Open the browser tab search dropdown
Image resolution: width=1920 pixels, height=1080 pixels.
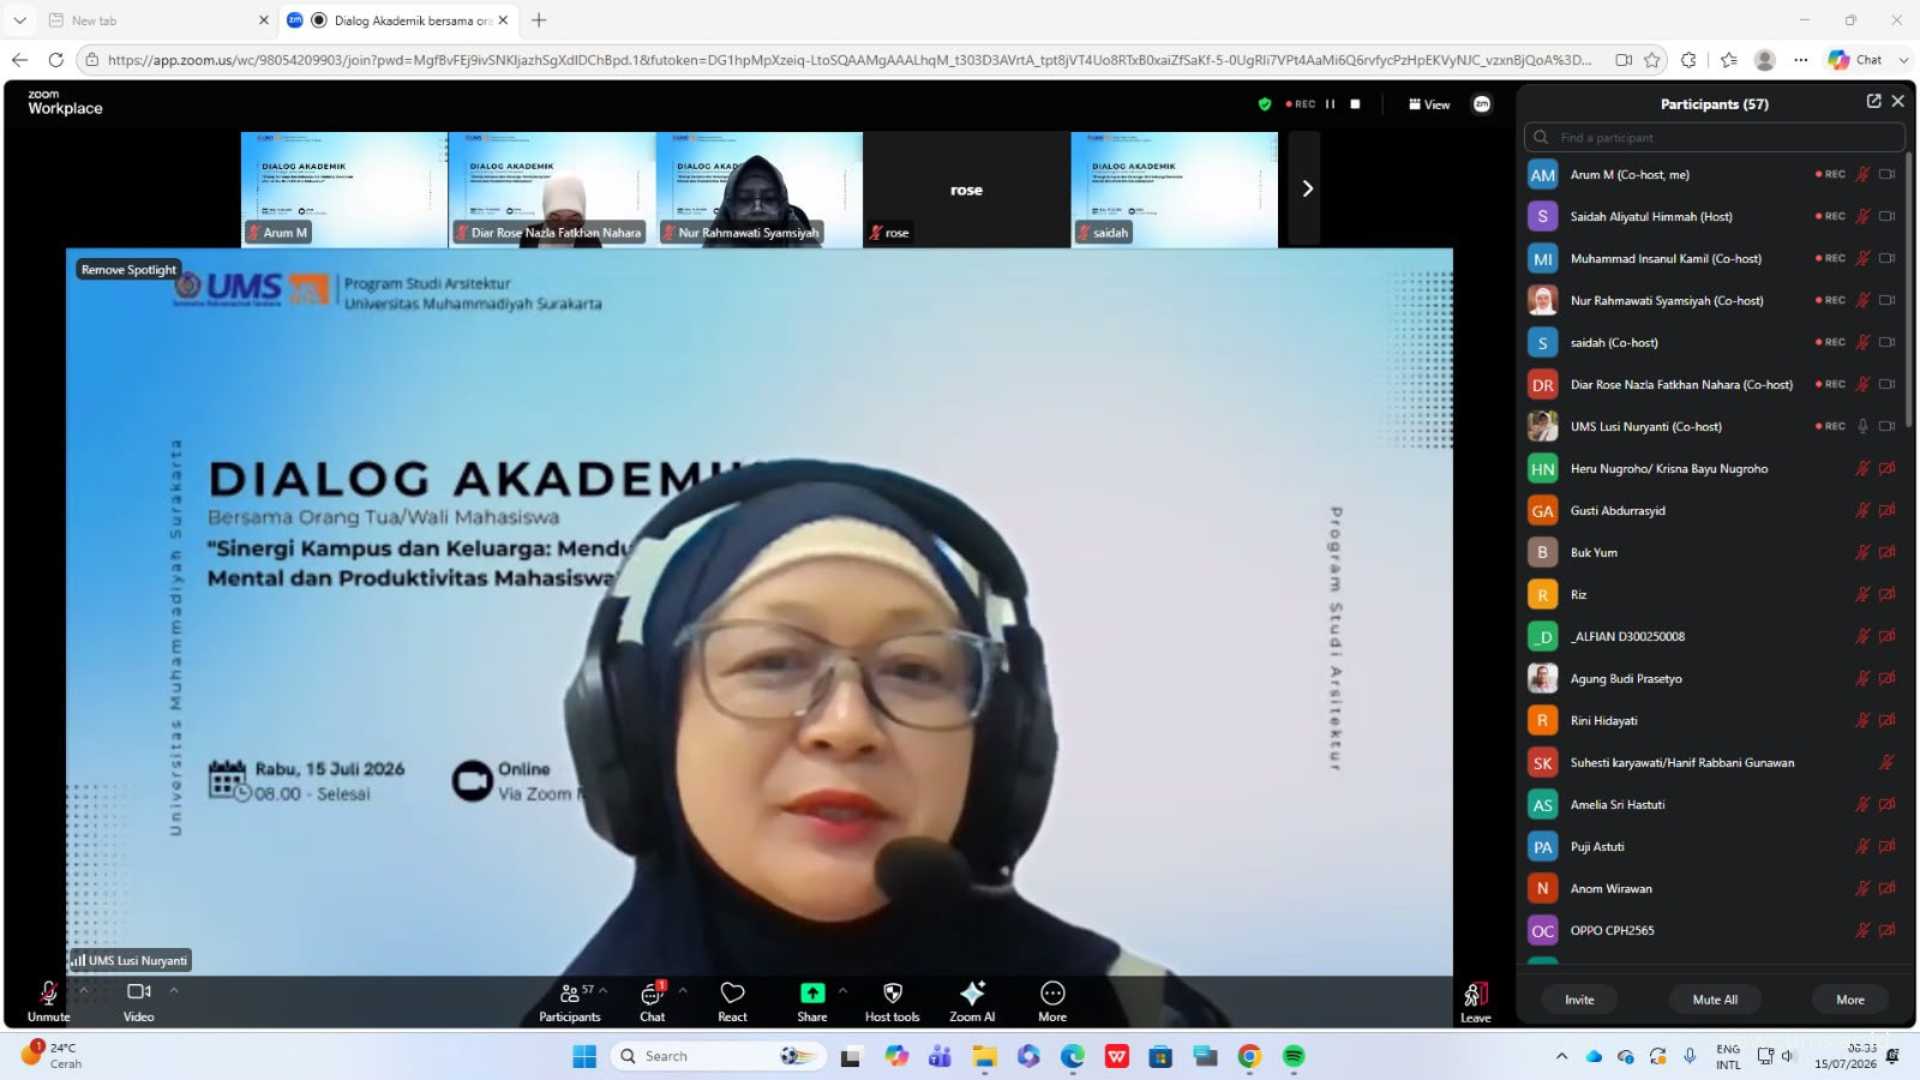point(20,20)
